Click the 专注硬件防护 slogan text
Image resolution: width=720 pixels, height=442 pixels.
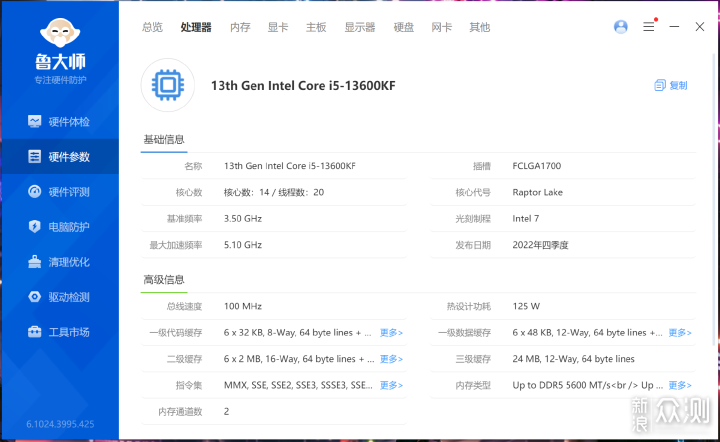pos(60,80)
